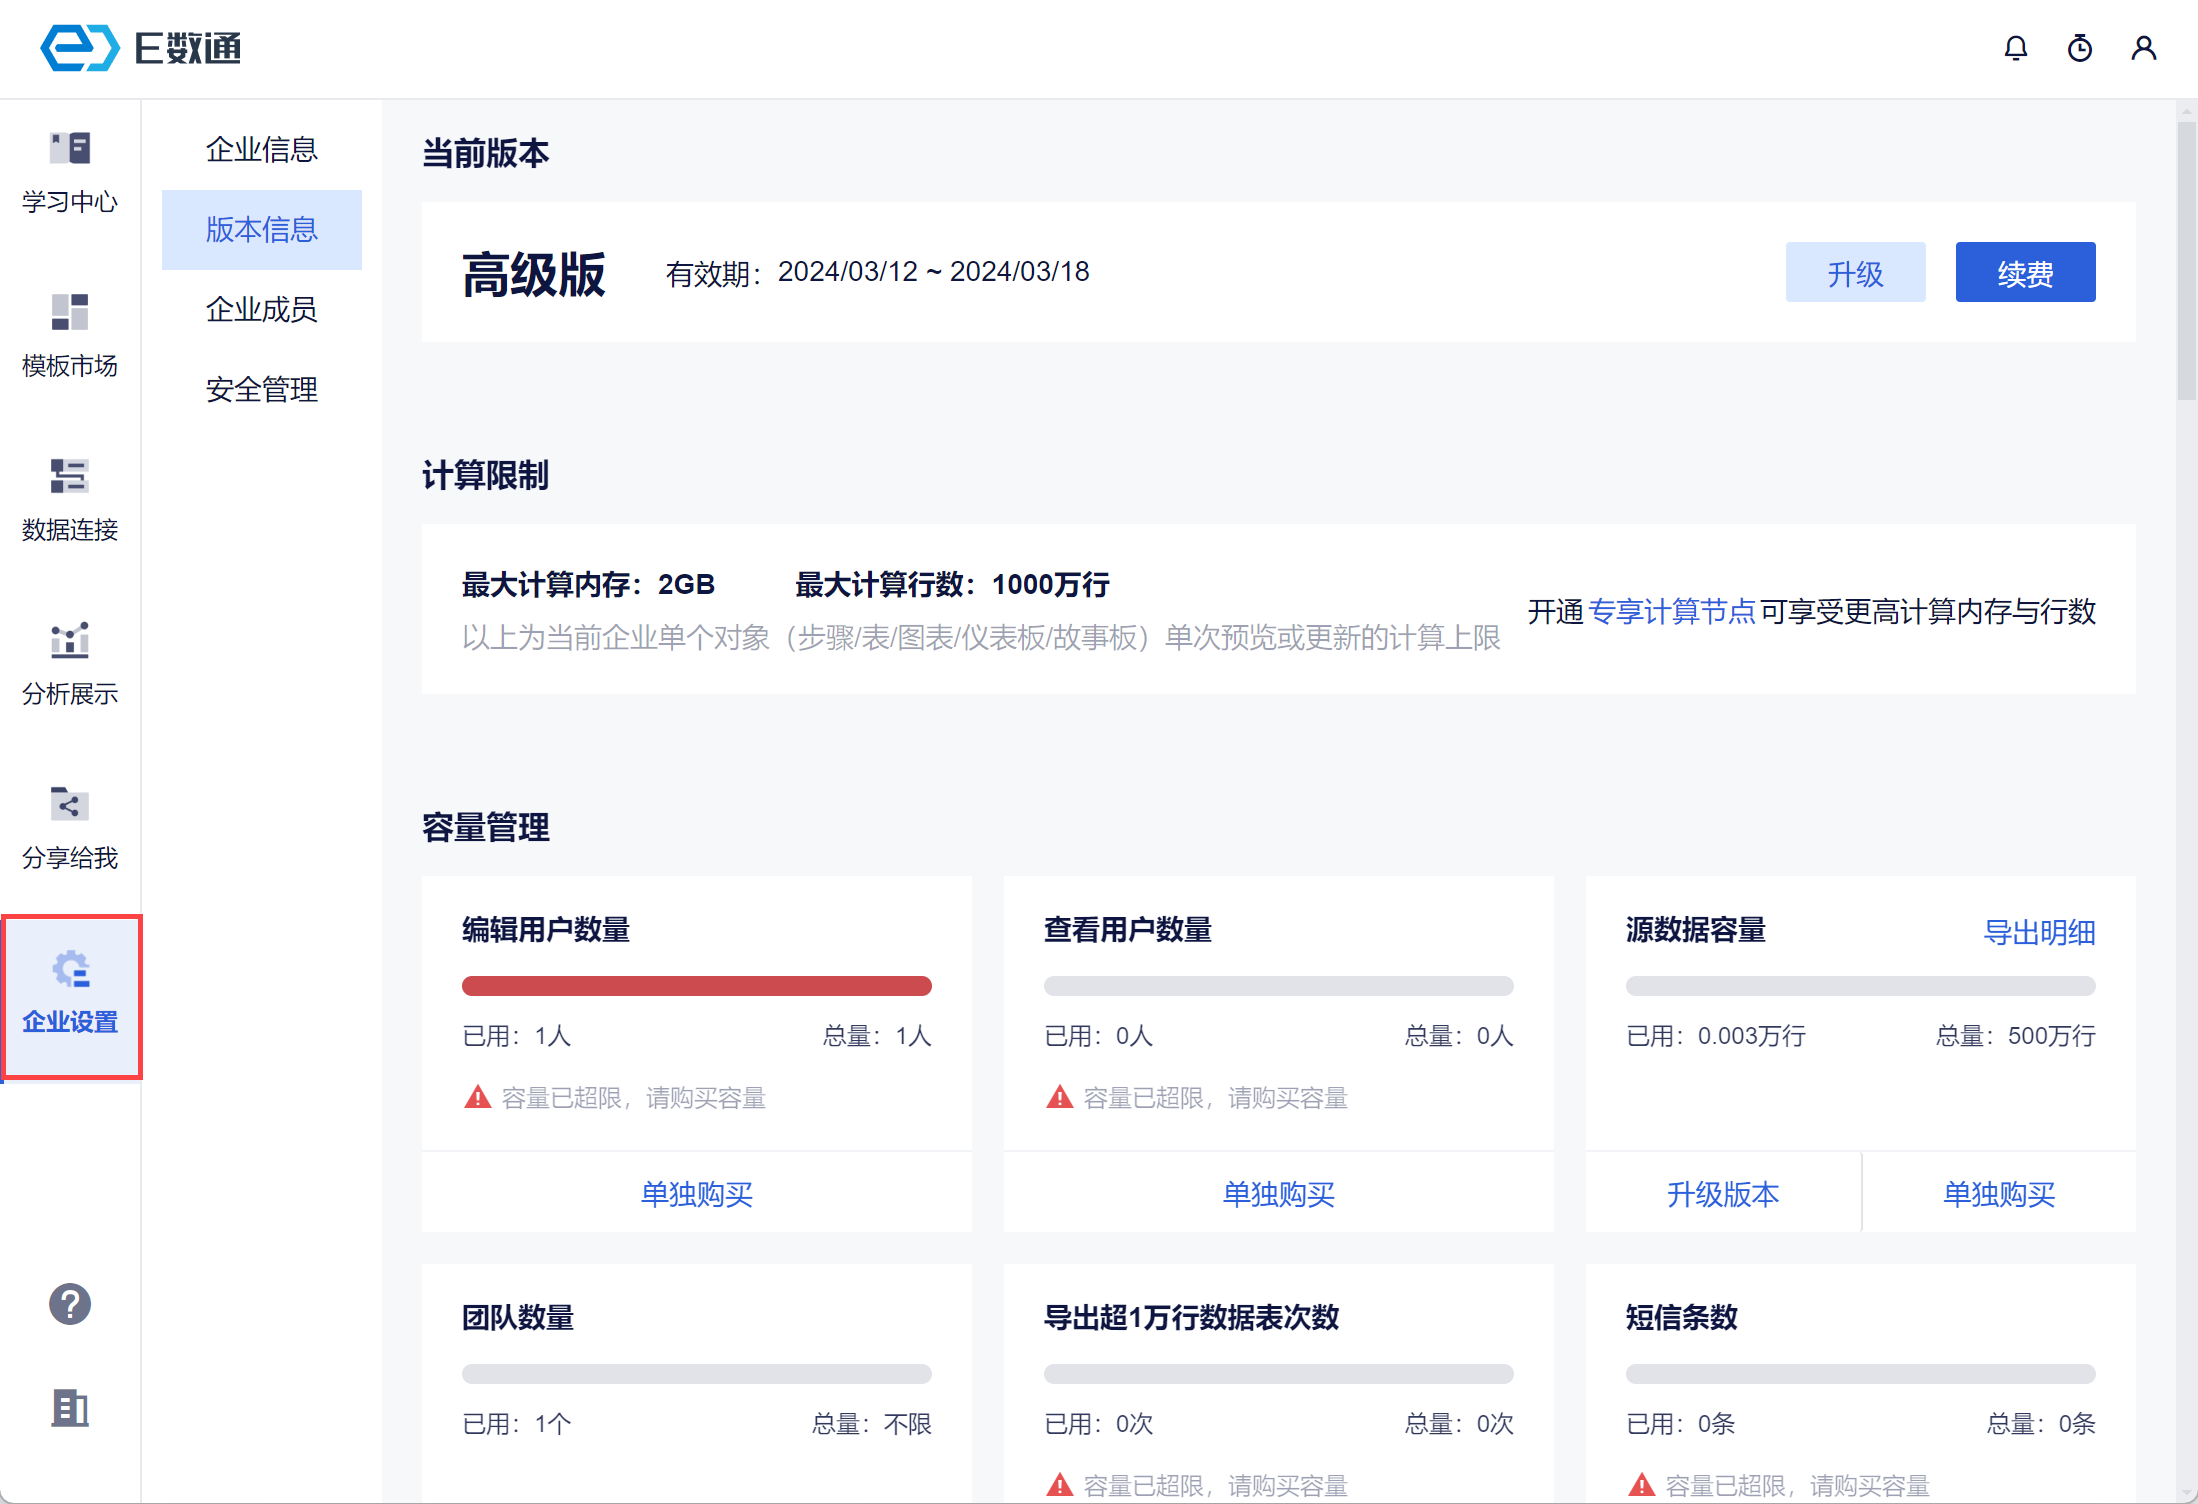Select the 企业信息 menu item
Viewport: 2198px width, 1504px height.
[x=261, y=150]
